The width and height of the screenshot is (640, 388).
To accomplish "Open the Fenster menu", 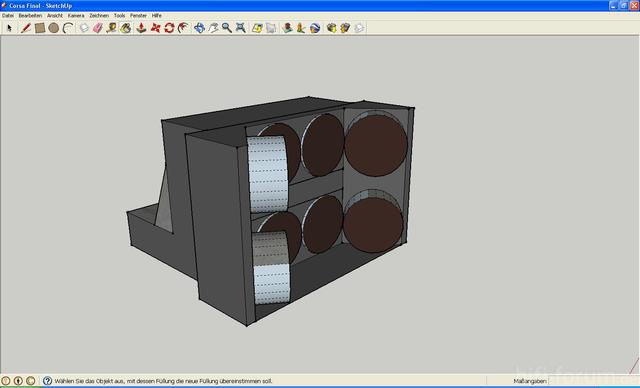I will (138, 16).
